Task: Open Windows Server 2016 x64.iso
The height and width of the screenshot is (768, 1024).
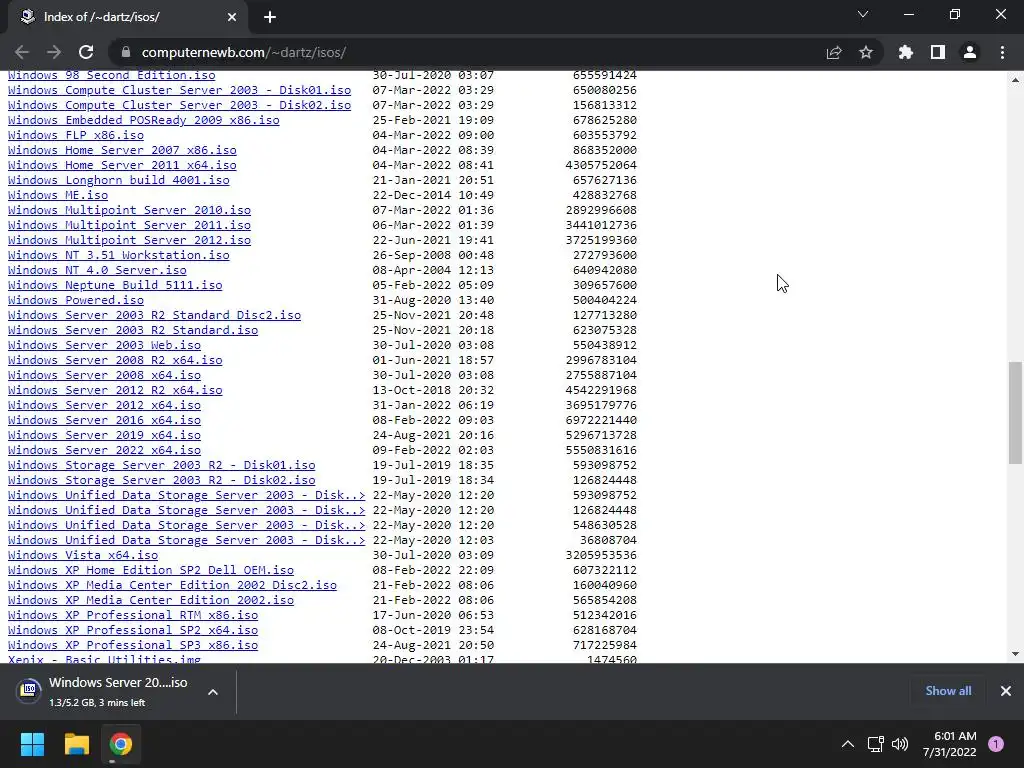Action: click(104, 420)
